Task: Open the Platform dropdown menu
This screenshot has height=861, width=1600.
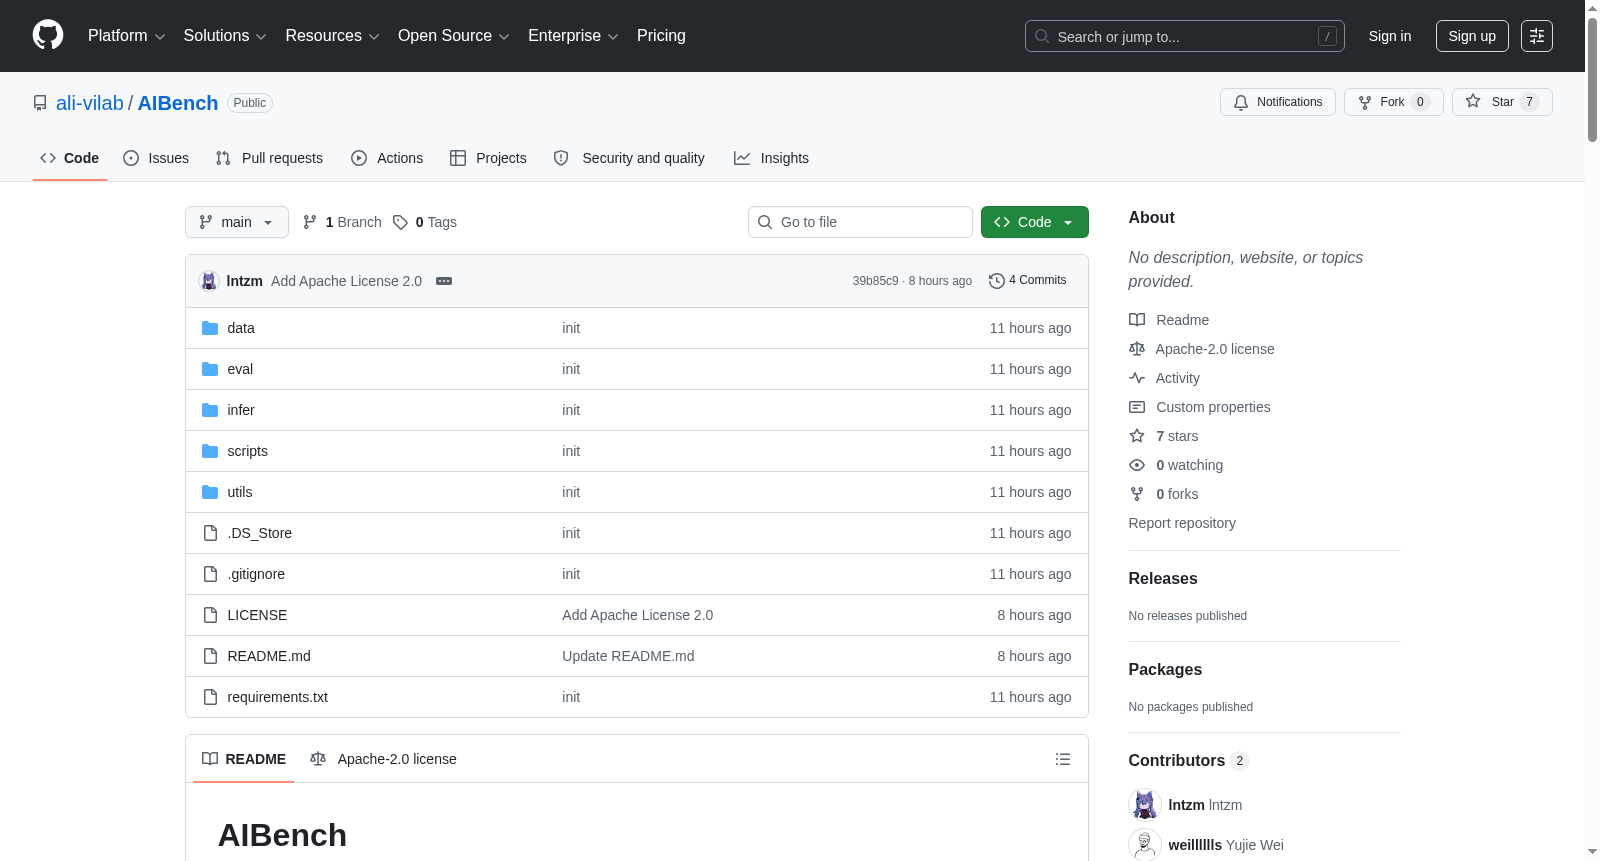Action: point(126,36)
